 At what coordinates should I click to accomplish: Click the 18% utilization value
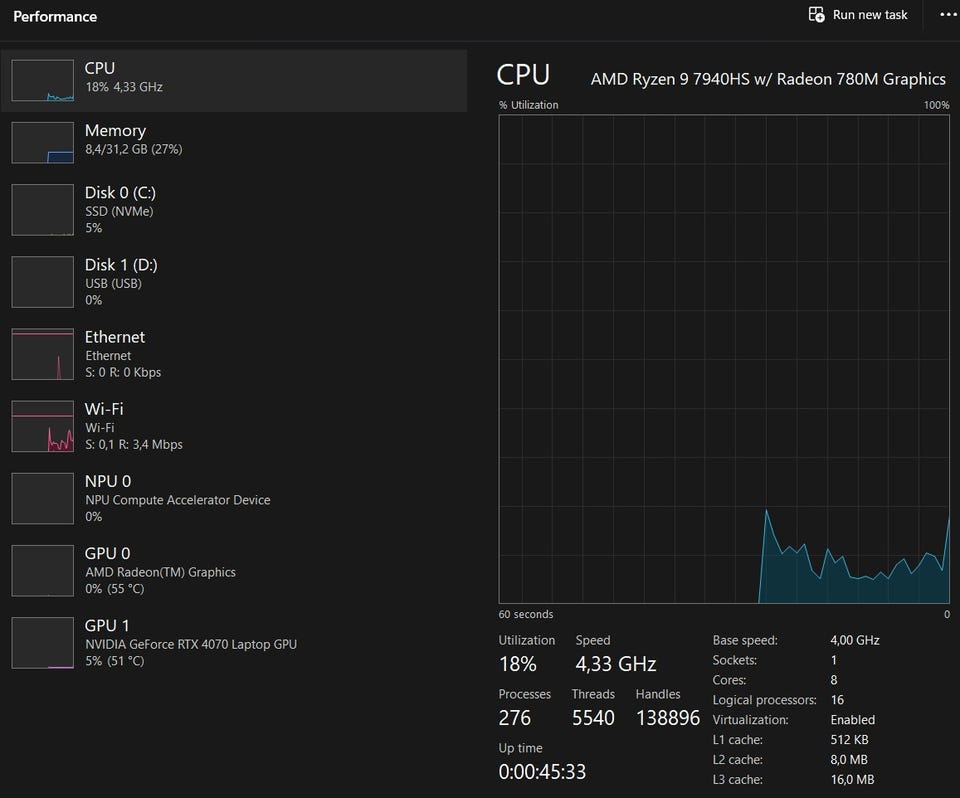click(518, 664)
